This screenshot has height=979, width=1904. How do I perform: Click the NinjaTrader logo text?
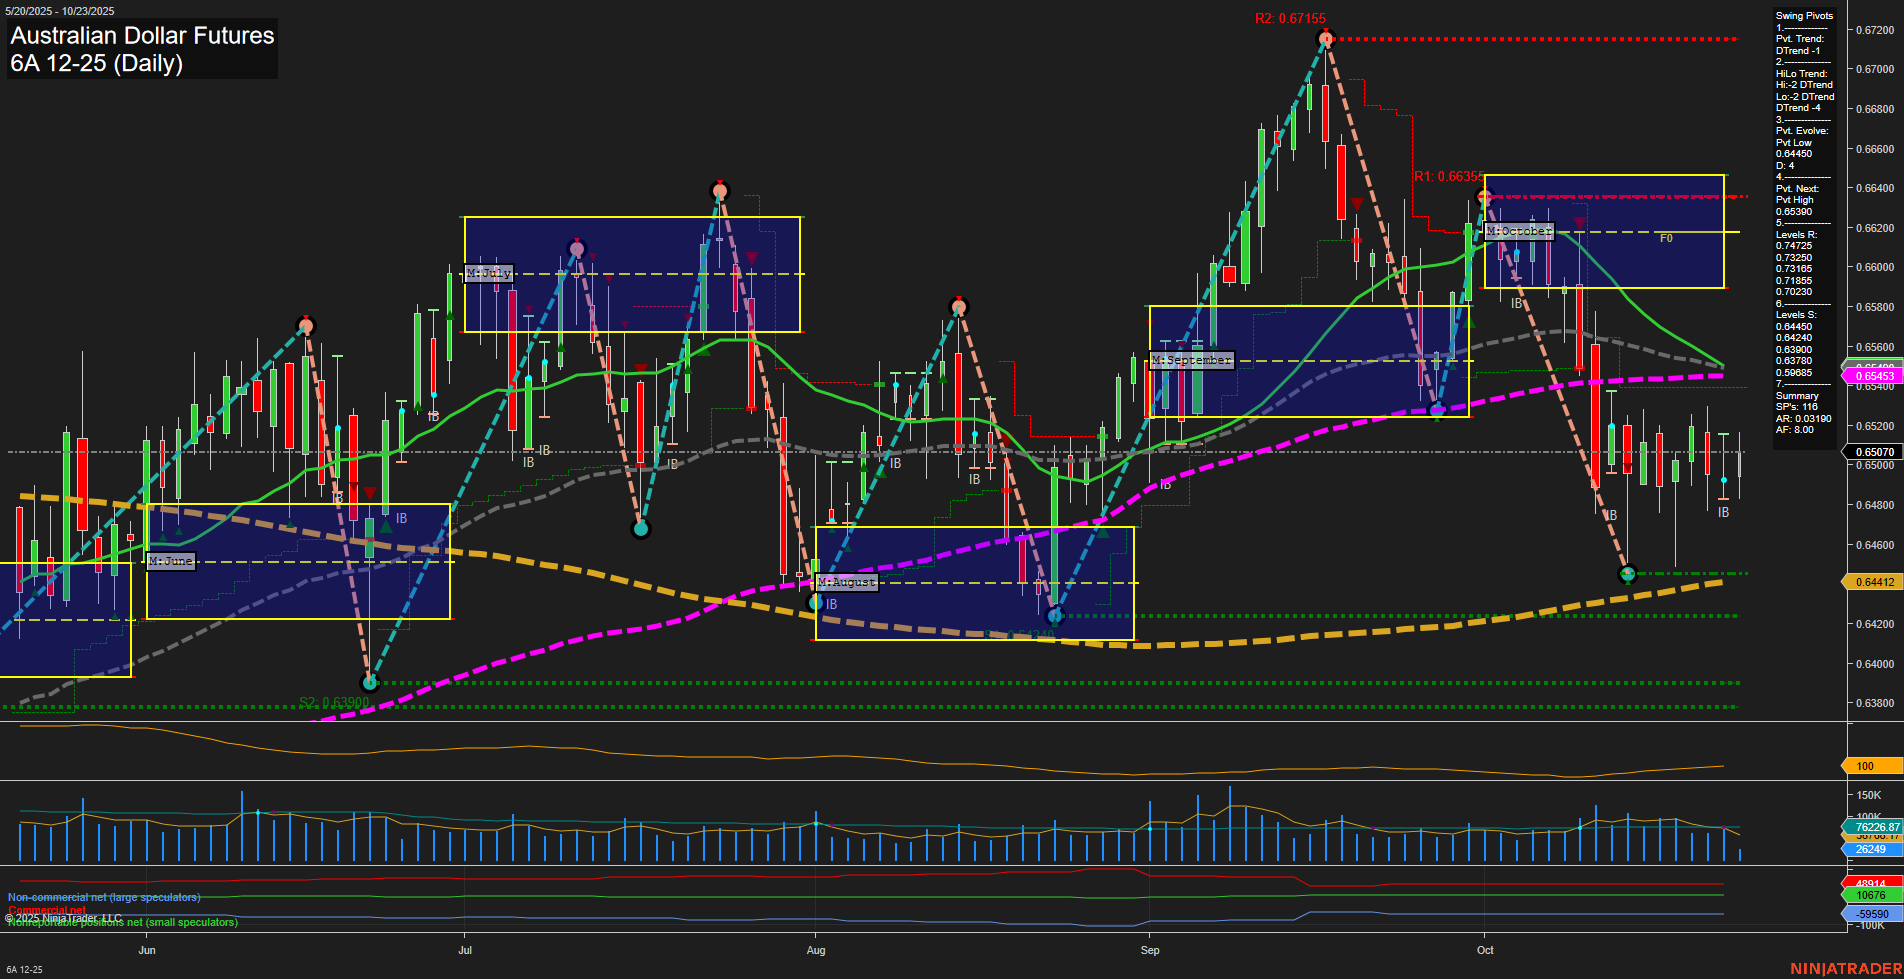(1845, 968)
